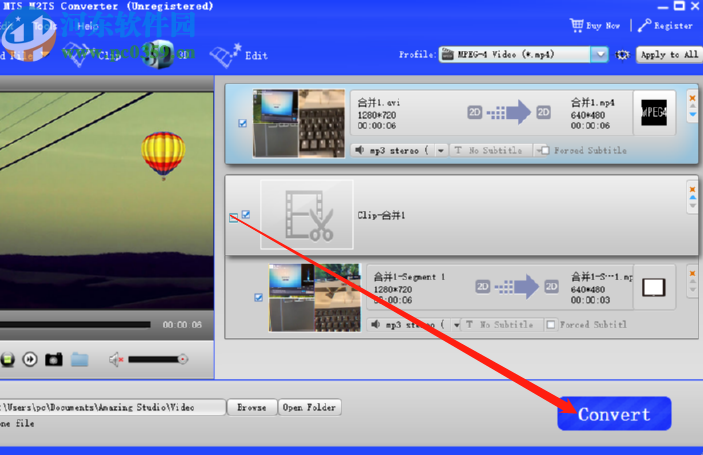Image resolution: width=703 pixels, height=455 pixels.
Task: Click the preview progress seek bar
Action: tap(75, 325)
